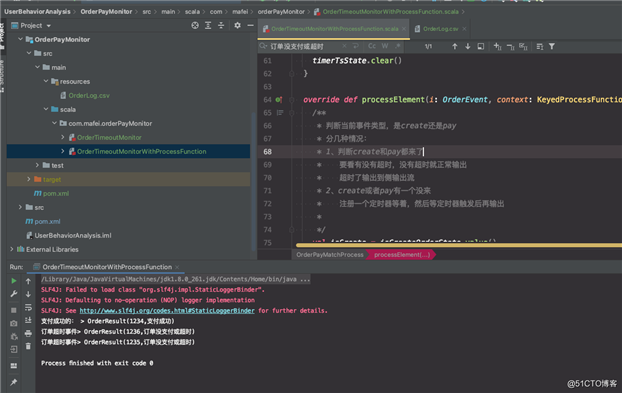Clear console output trash icon
Screen dimensions: 622x393
tap(28, 346)
